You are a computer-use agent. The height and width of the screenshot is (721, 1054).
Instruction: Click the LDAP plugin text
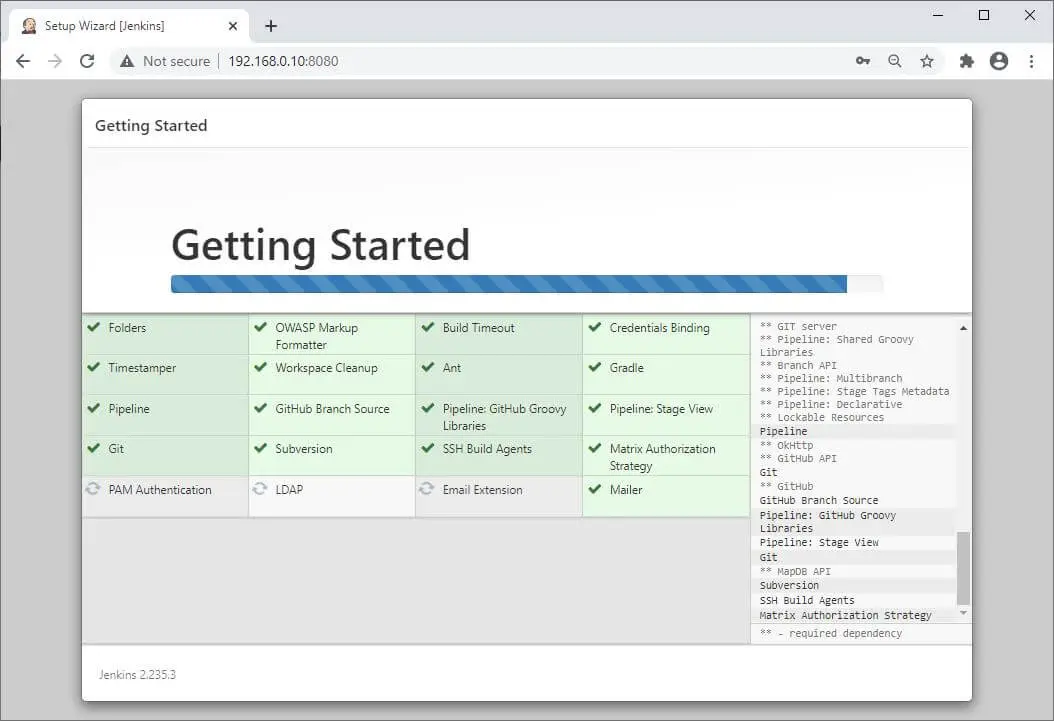pyautogui.click(x=289, y=490)
